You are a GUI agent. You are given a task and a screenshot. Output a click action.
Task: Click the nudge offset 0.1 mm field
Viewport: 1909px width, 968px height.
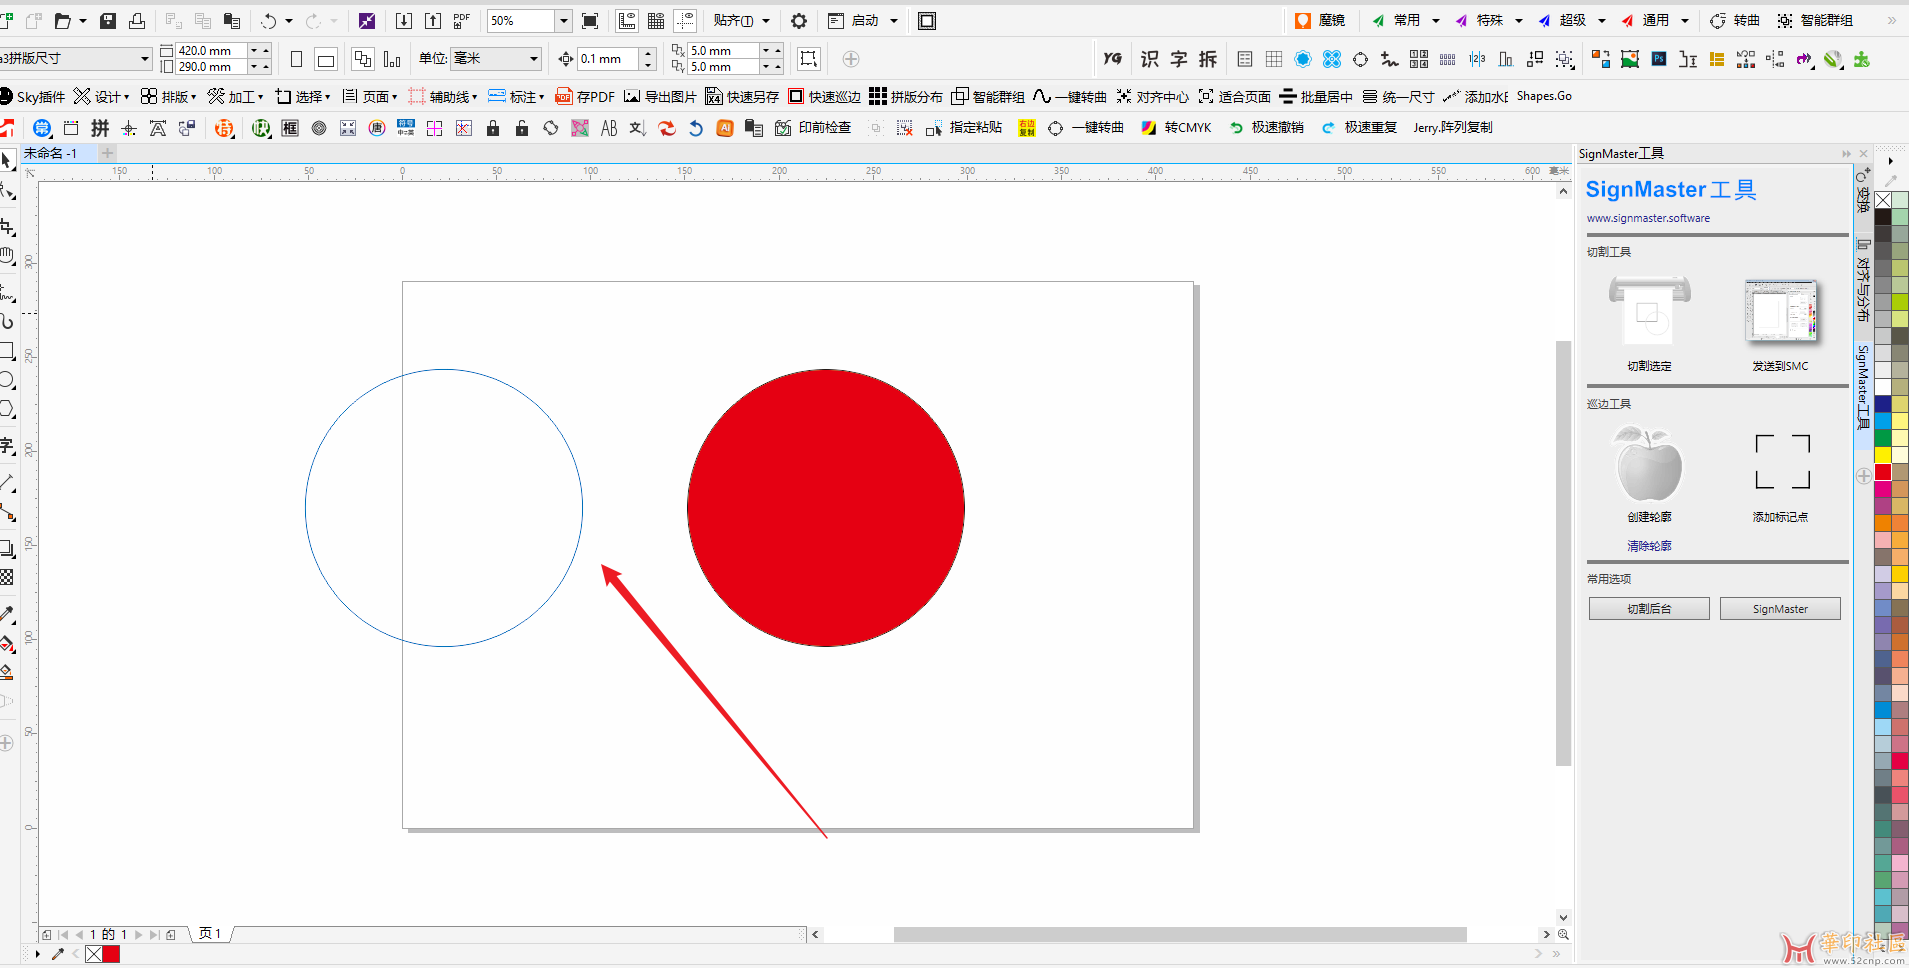[608, 59]
